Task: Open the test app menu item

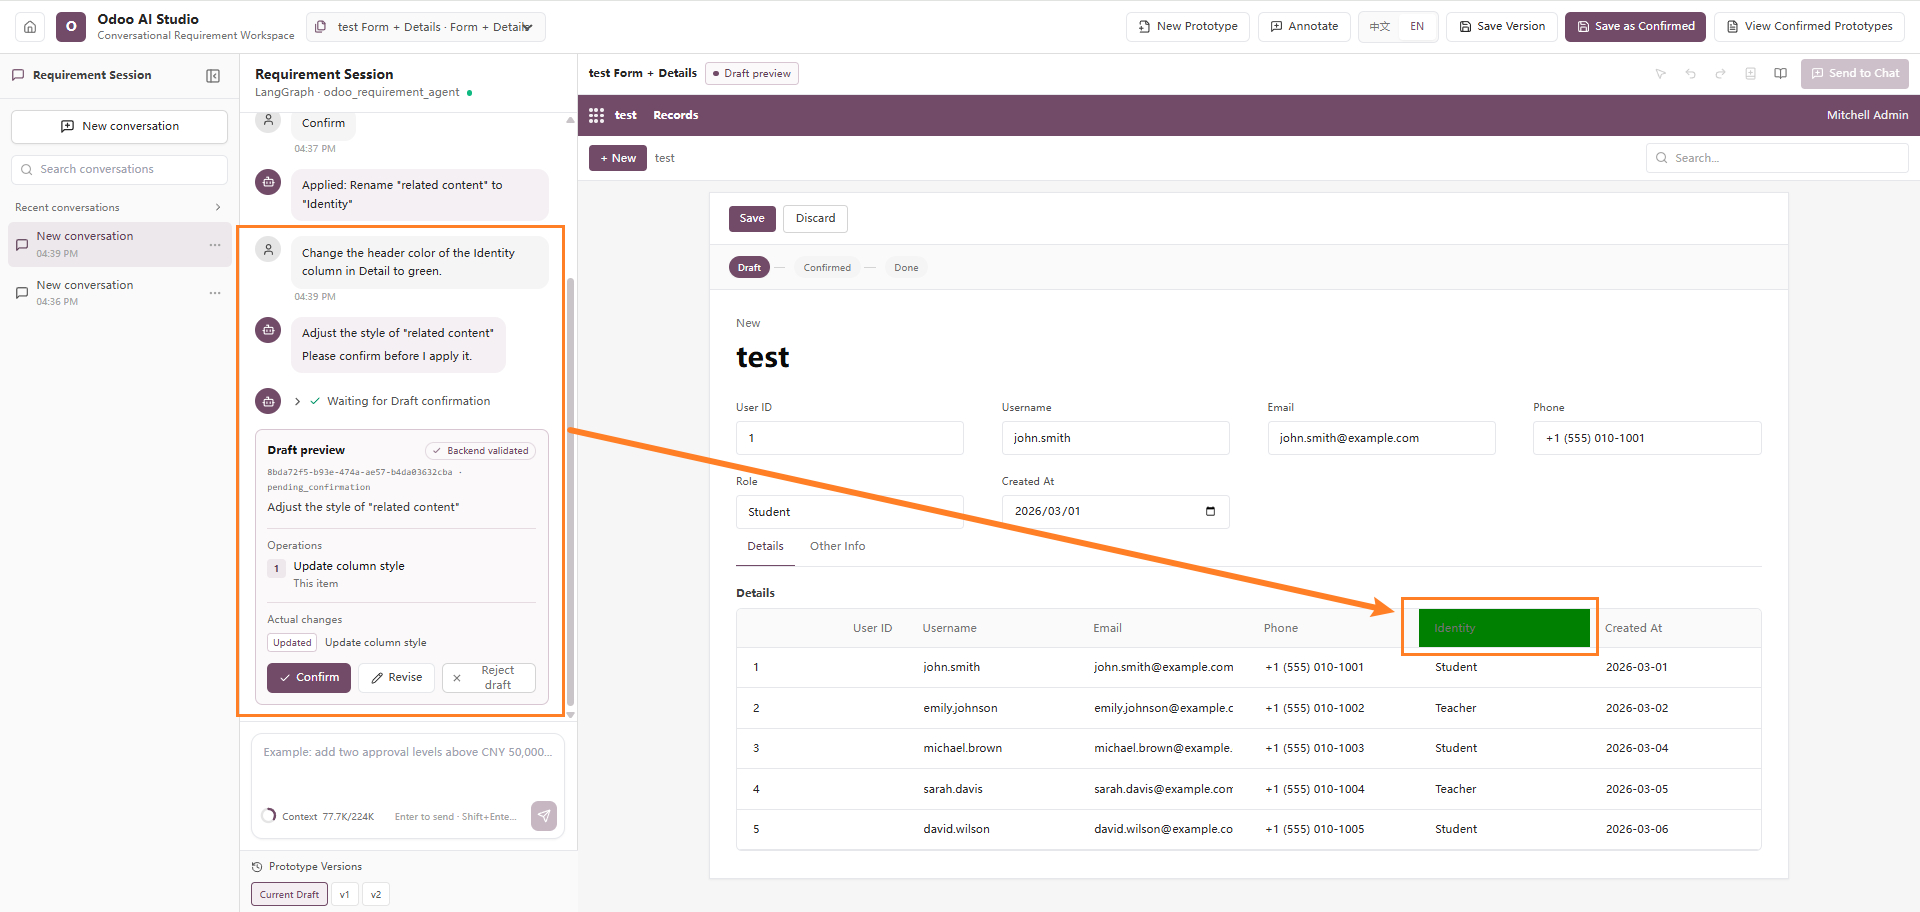Action: pyautogui.click(x=626, y=116)
